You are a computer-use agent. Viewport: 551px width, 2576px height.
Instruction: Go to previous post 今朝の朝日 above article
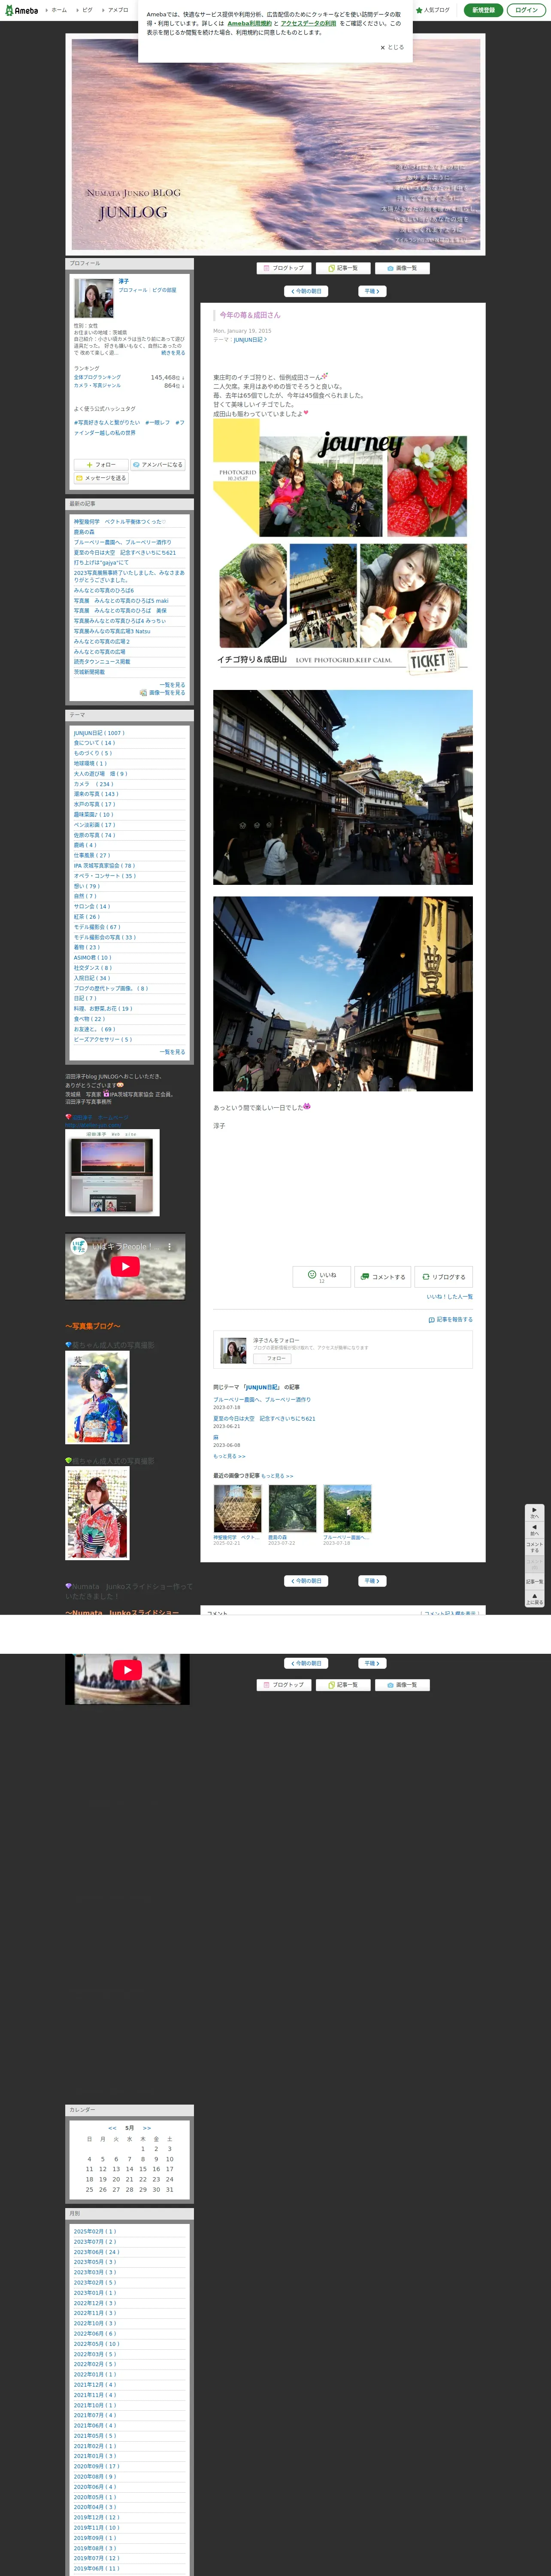tap(306, 292)
